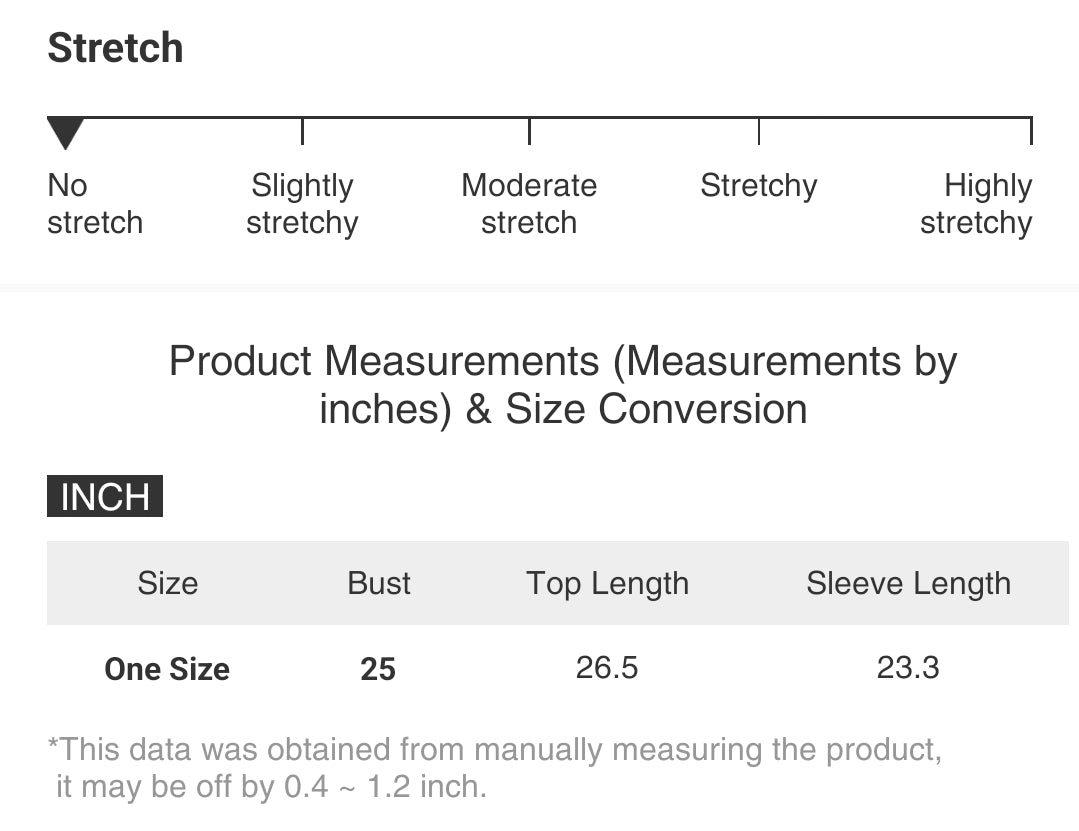Click the black stretch indicator triangle
1079x831 pixels.
65,132
